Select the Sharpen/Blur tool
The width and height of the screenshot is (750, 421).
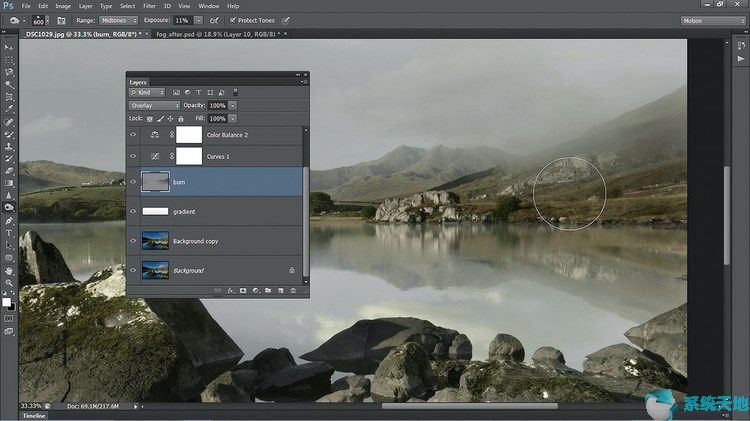9,196
